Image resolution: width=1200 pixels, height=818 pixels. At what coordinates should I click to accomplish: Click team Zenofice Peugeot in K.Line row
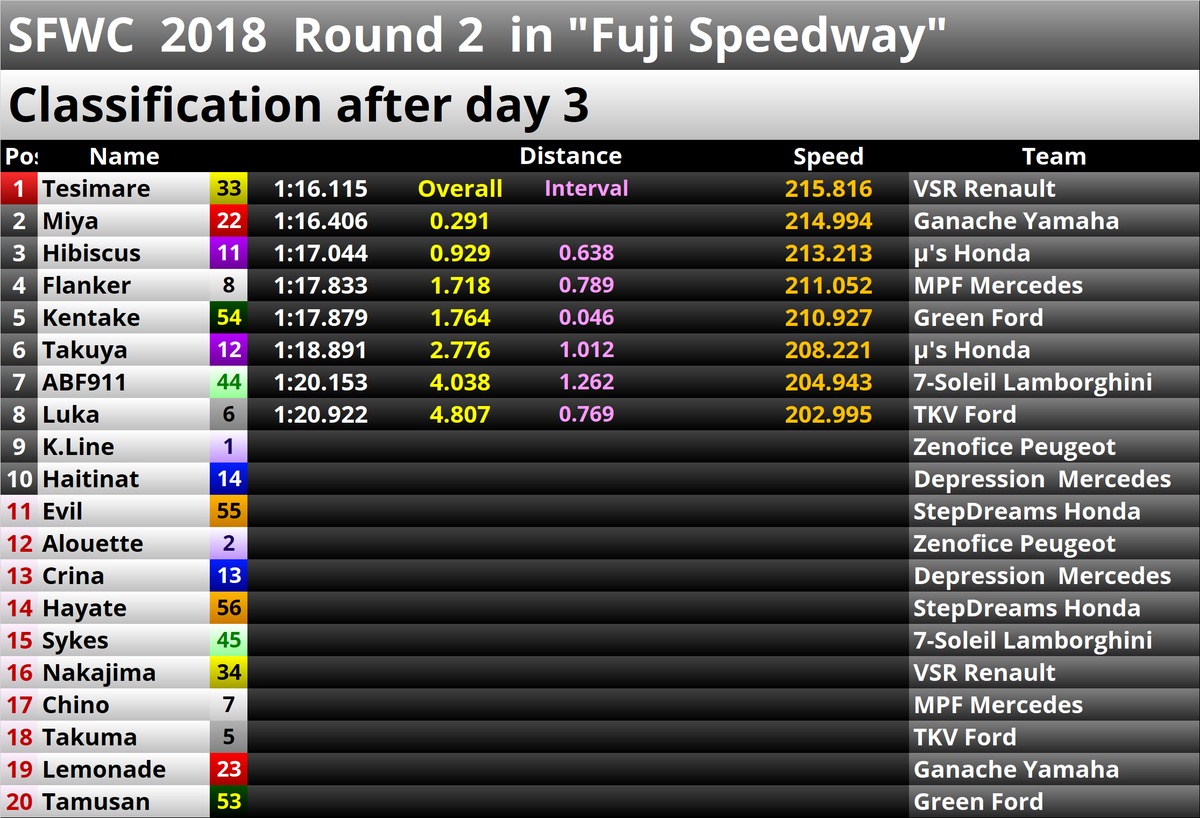point(1015,447)
